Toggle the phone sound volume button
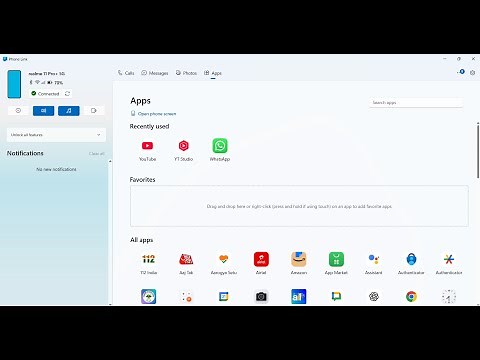This screenshot has width=480, height=360. pyautogui.click(x=43, y=111)
